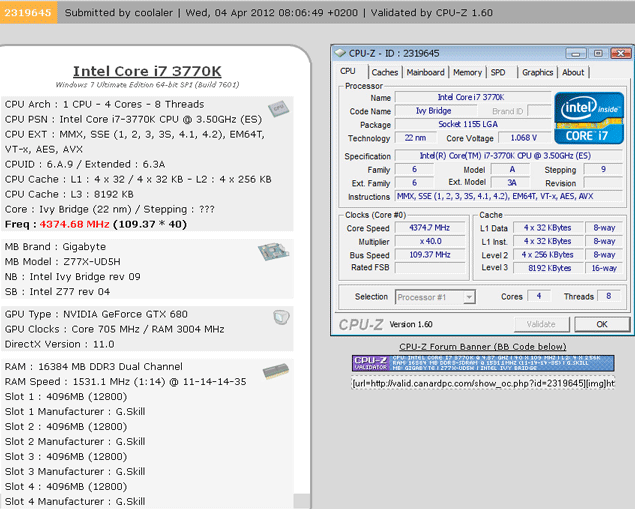Screen dimensions: 635x509
Task: Open the About tab
Action: click(x=573, y=72)
